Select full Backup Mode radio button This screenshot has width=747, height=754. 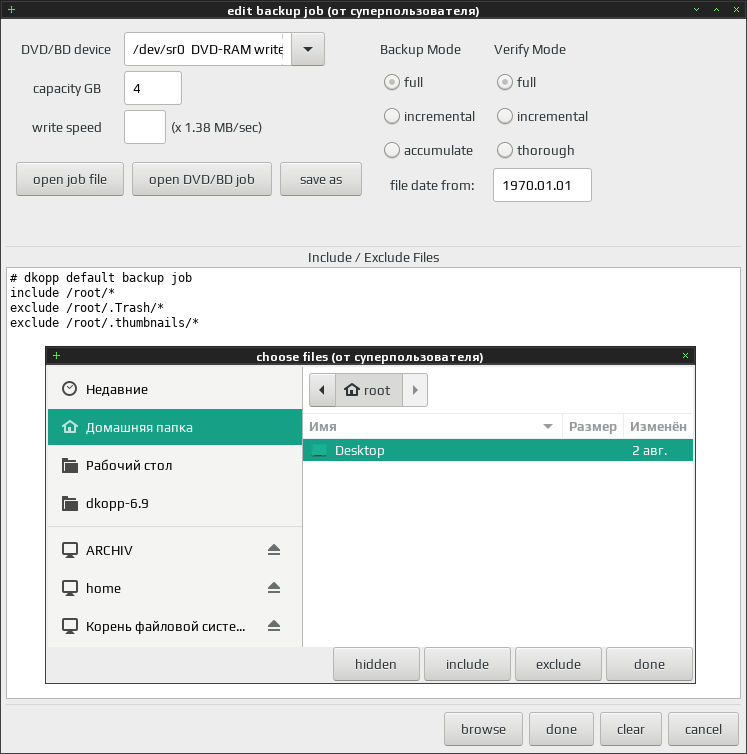[392, 82]
